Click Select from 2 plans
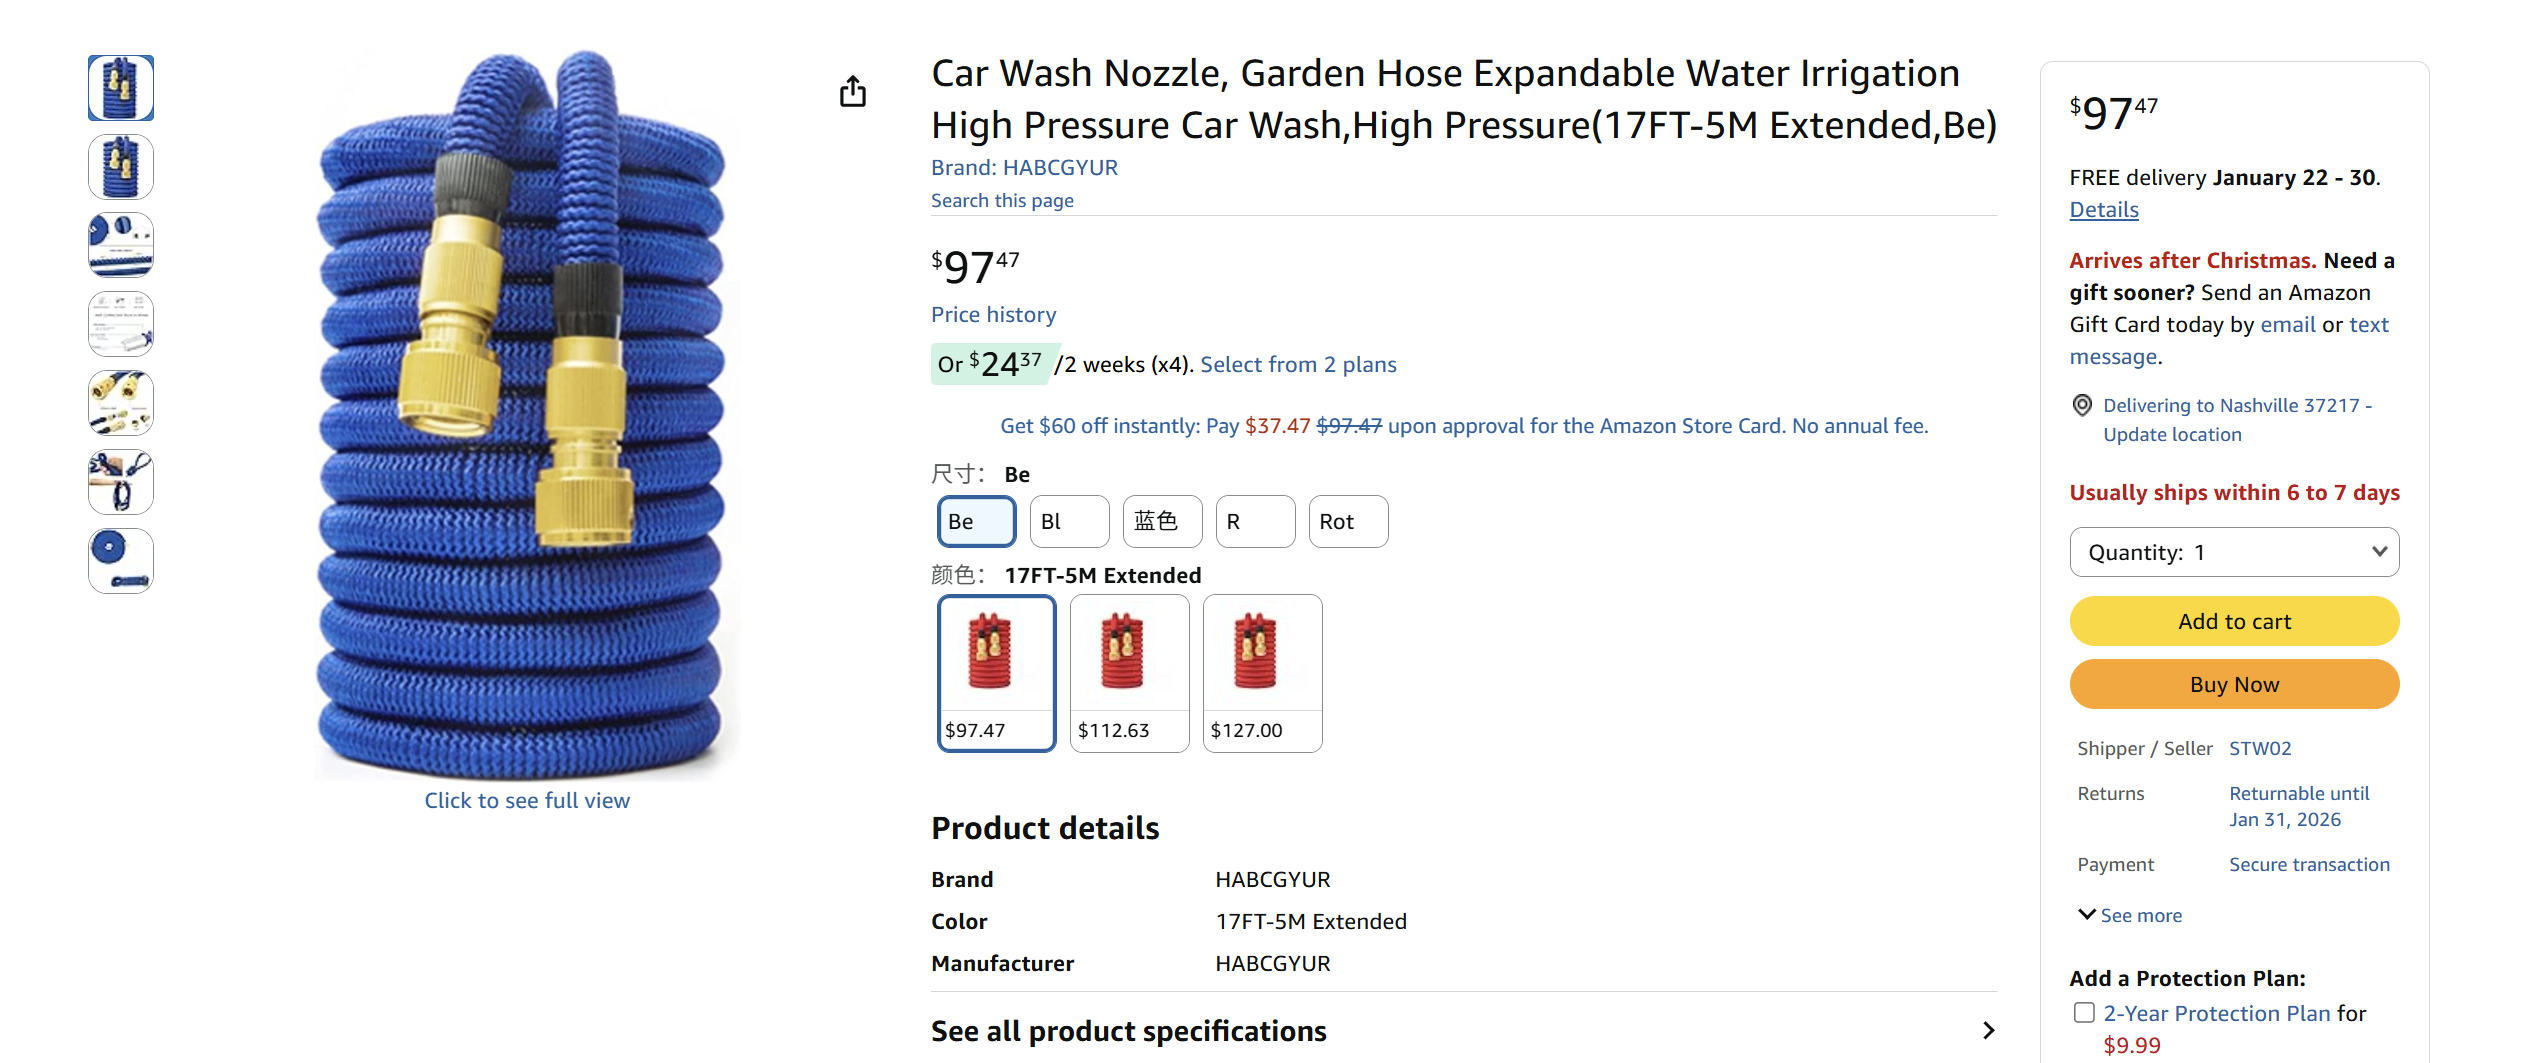The width and height of the screenshot is (2531, 1063). click(x=1299, y=364)
